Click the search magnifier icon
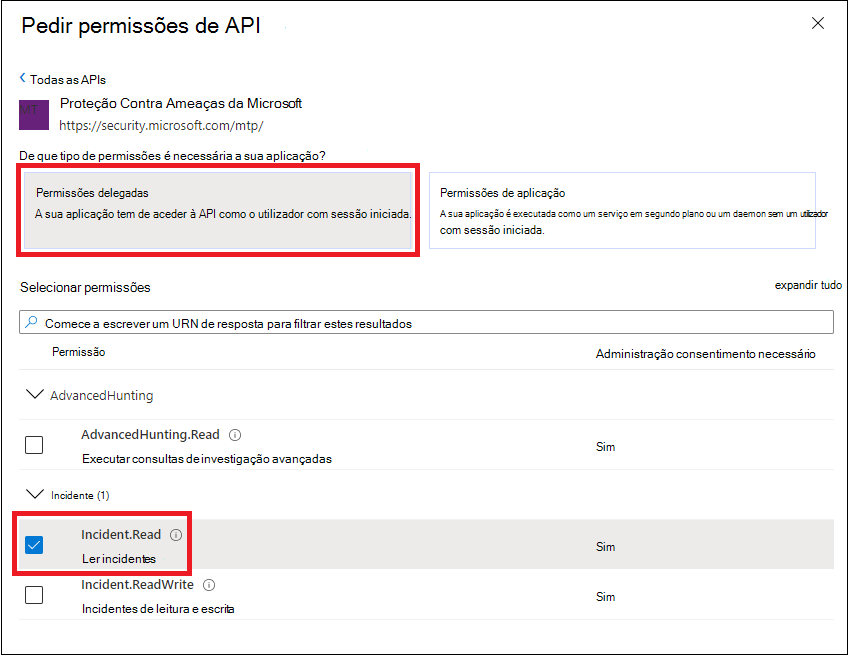This screenshot has height=655, width=848. click(31, 322)
